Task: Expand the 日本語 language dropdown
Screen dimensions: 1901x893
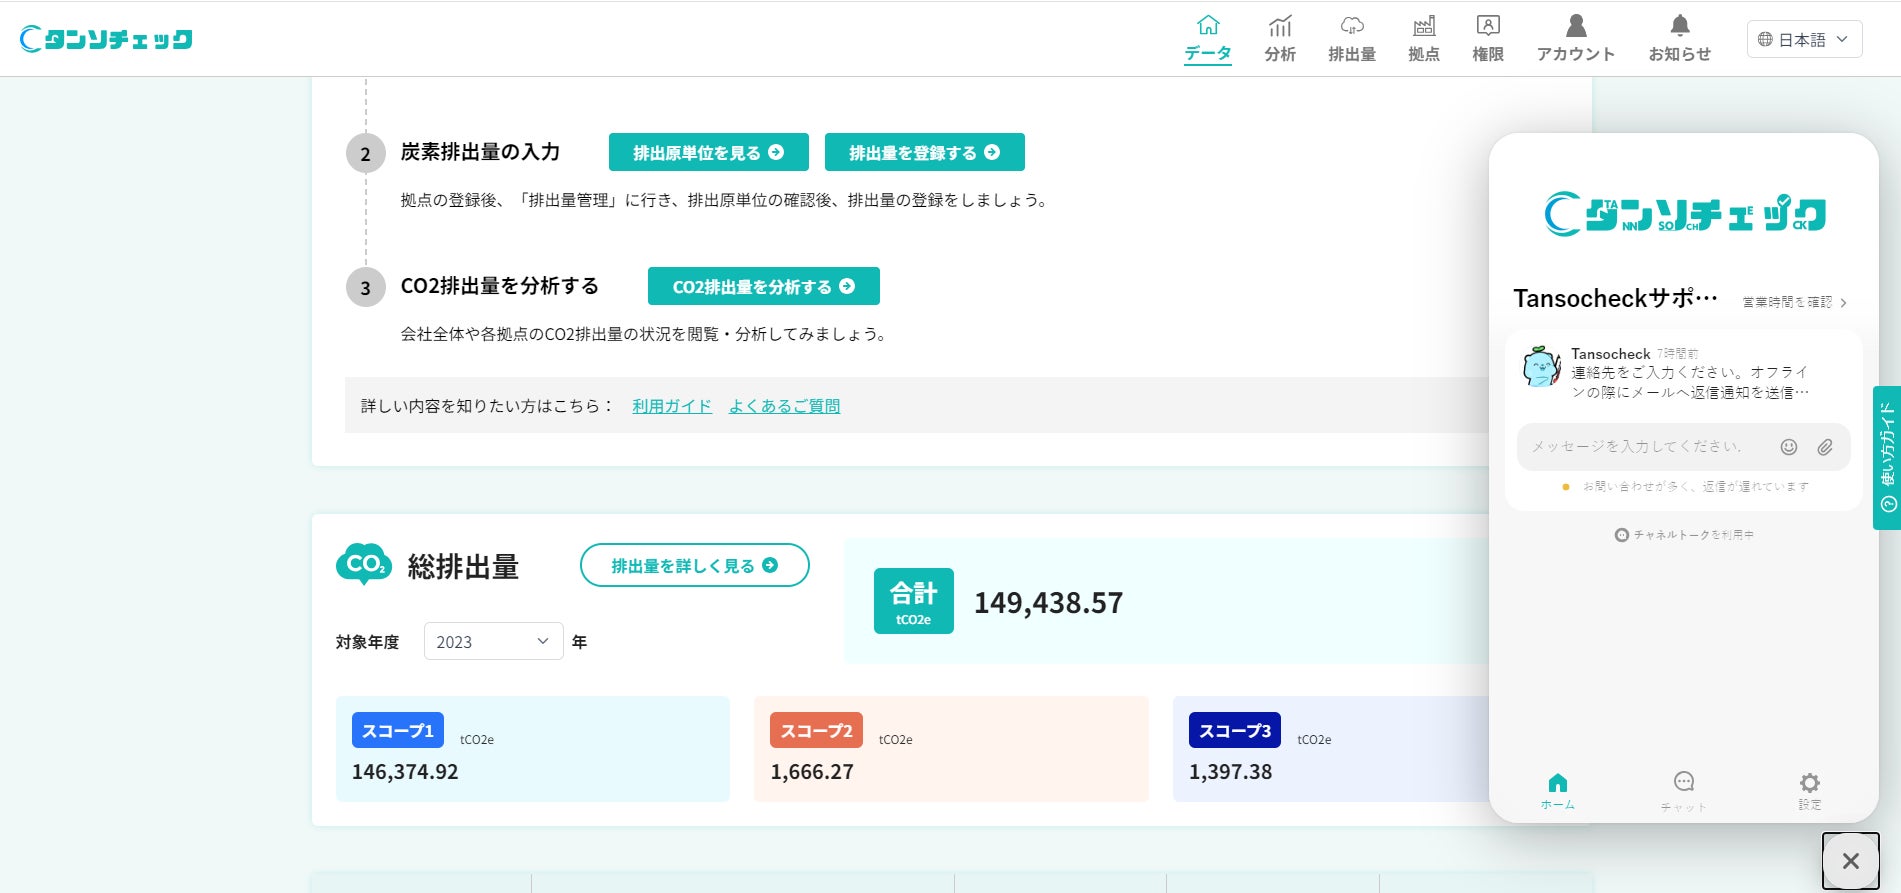Action: 1805,39
